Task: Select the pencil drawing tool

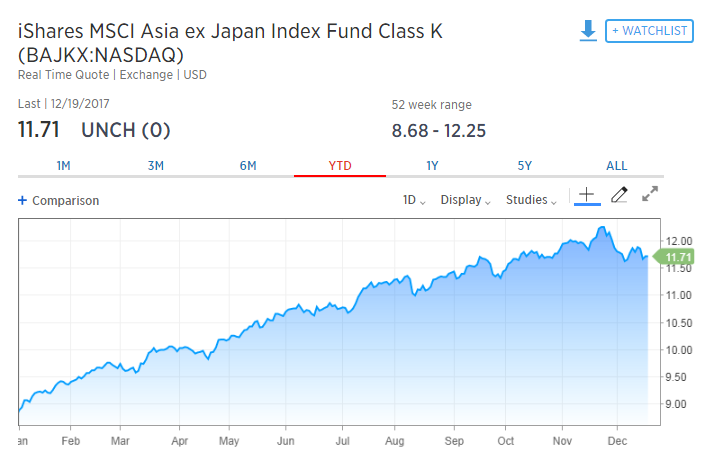Action: point(618,195)
